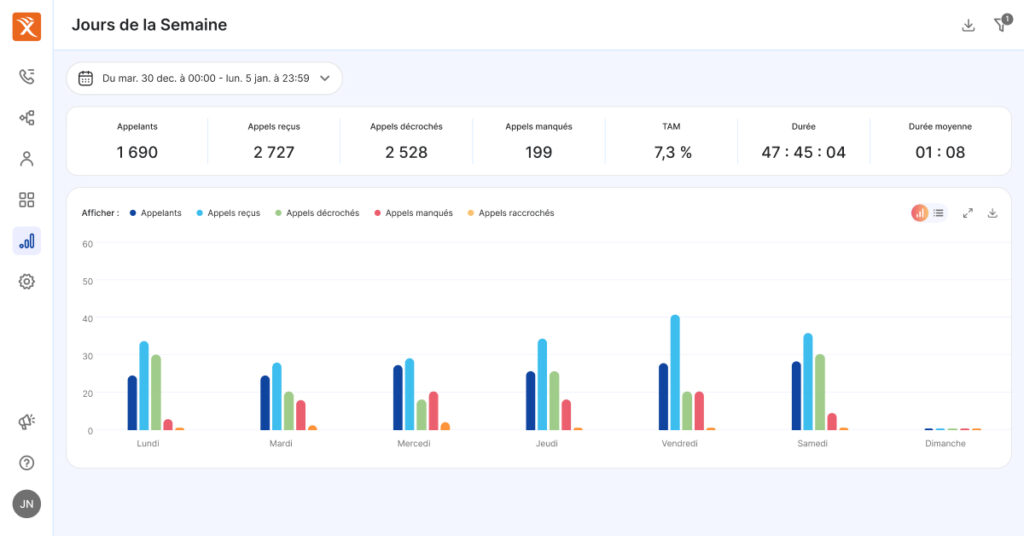Open the call routing flow icon
The height and width of the screenshot is (536, 1024).
click(x=26, y=118)
